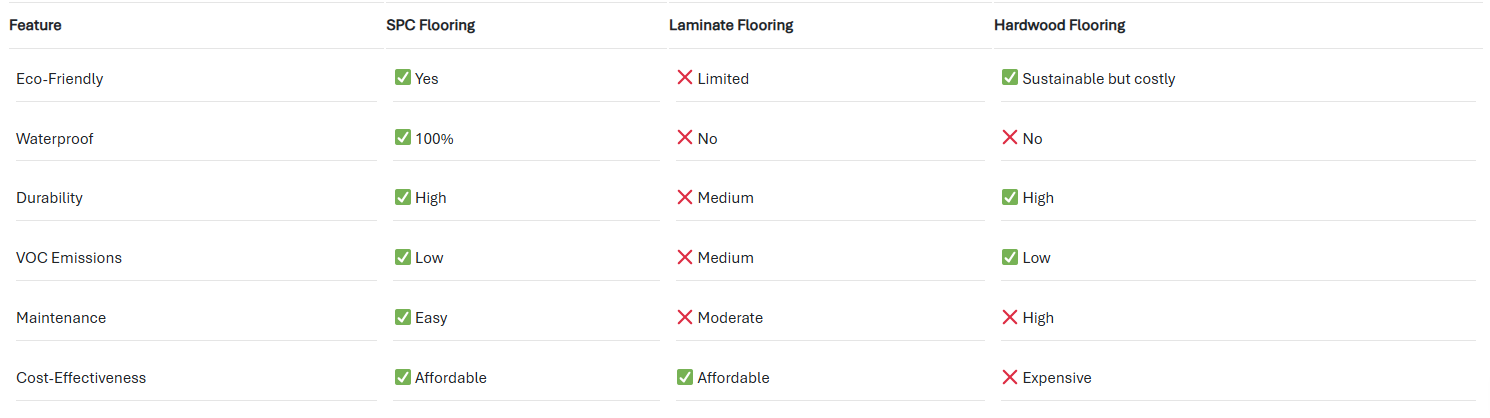
Task: Click the Cost-Effectiveness row label
Action: tap(81, 378)
